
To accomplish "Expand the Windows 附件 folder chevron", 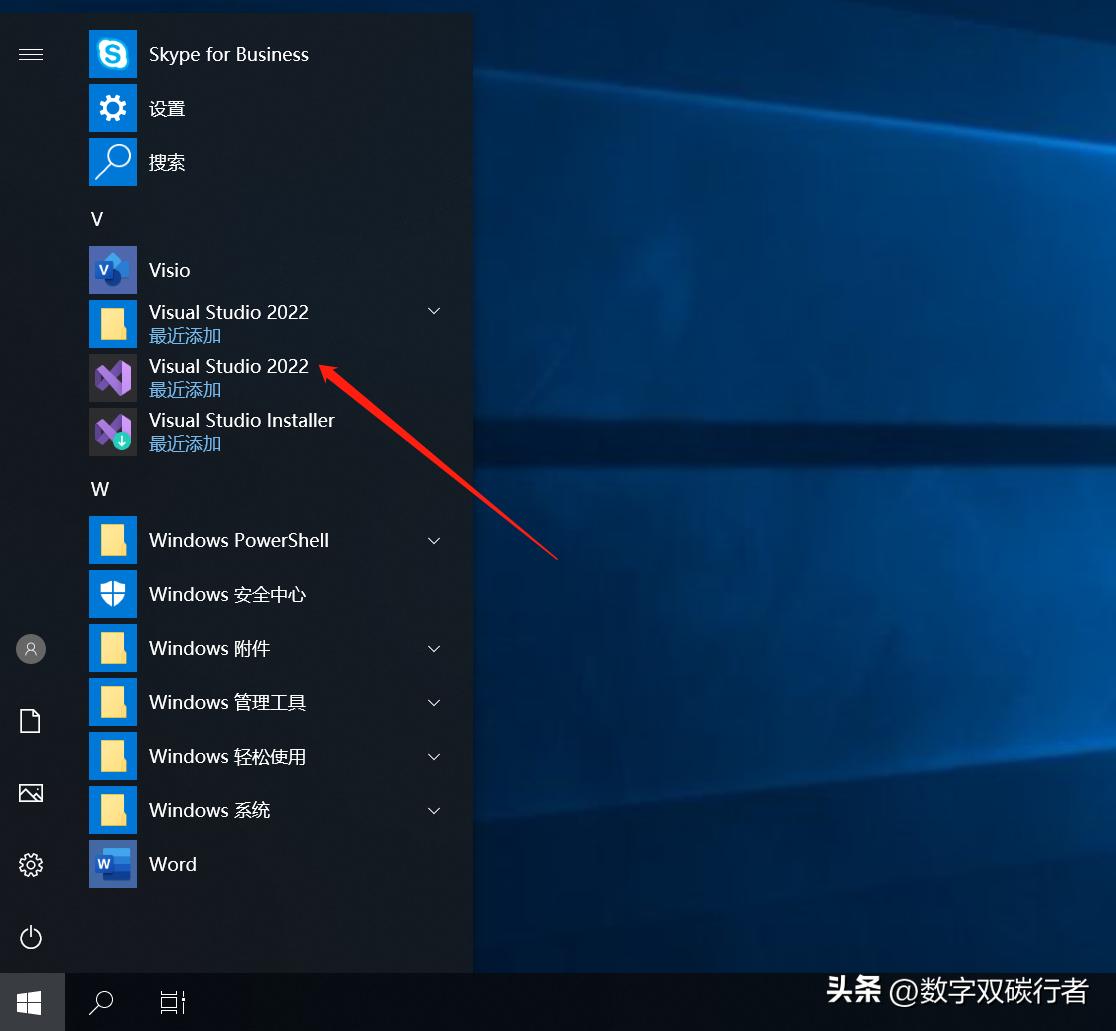I will (x=434, y=648).
